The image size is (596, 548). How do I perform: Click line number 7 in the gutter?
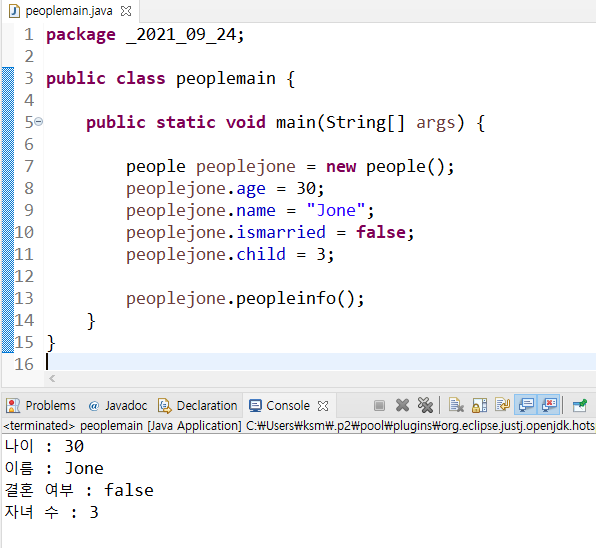pos(29,166)
